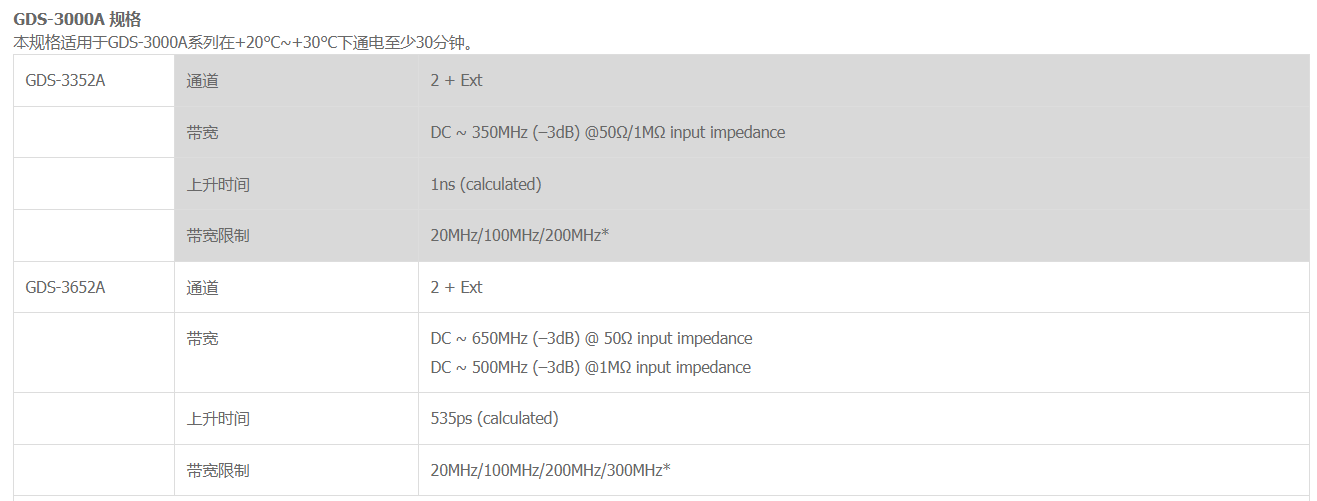Click the 1ns (calculated) value
Viewport: 1317px width, 501px height.
[x=486, y=185]
